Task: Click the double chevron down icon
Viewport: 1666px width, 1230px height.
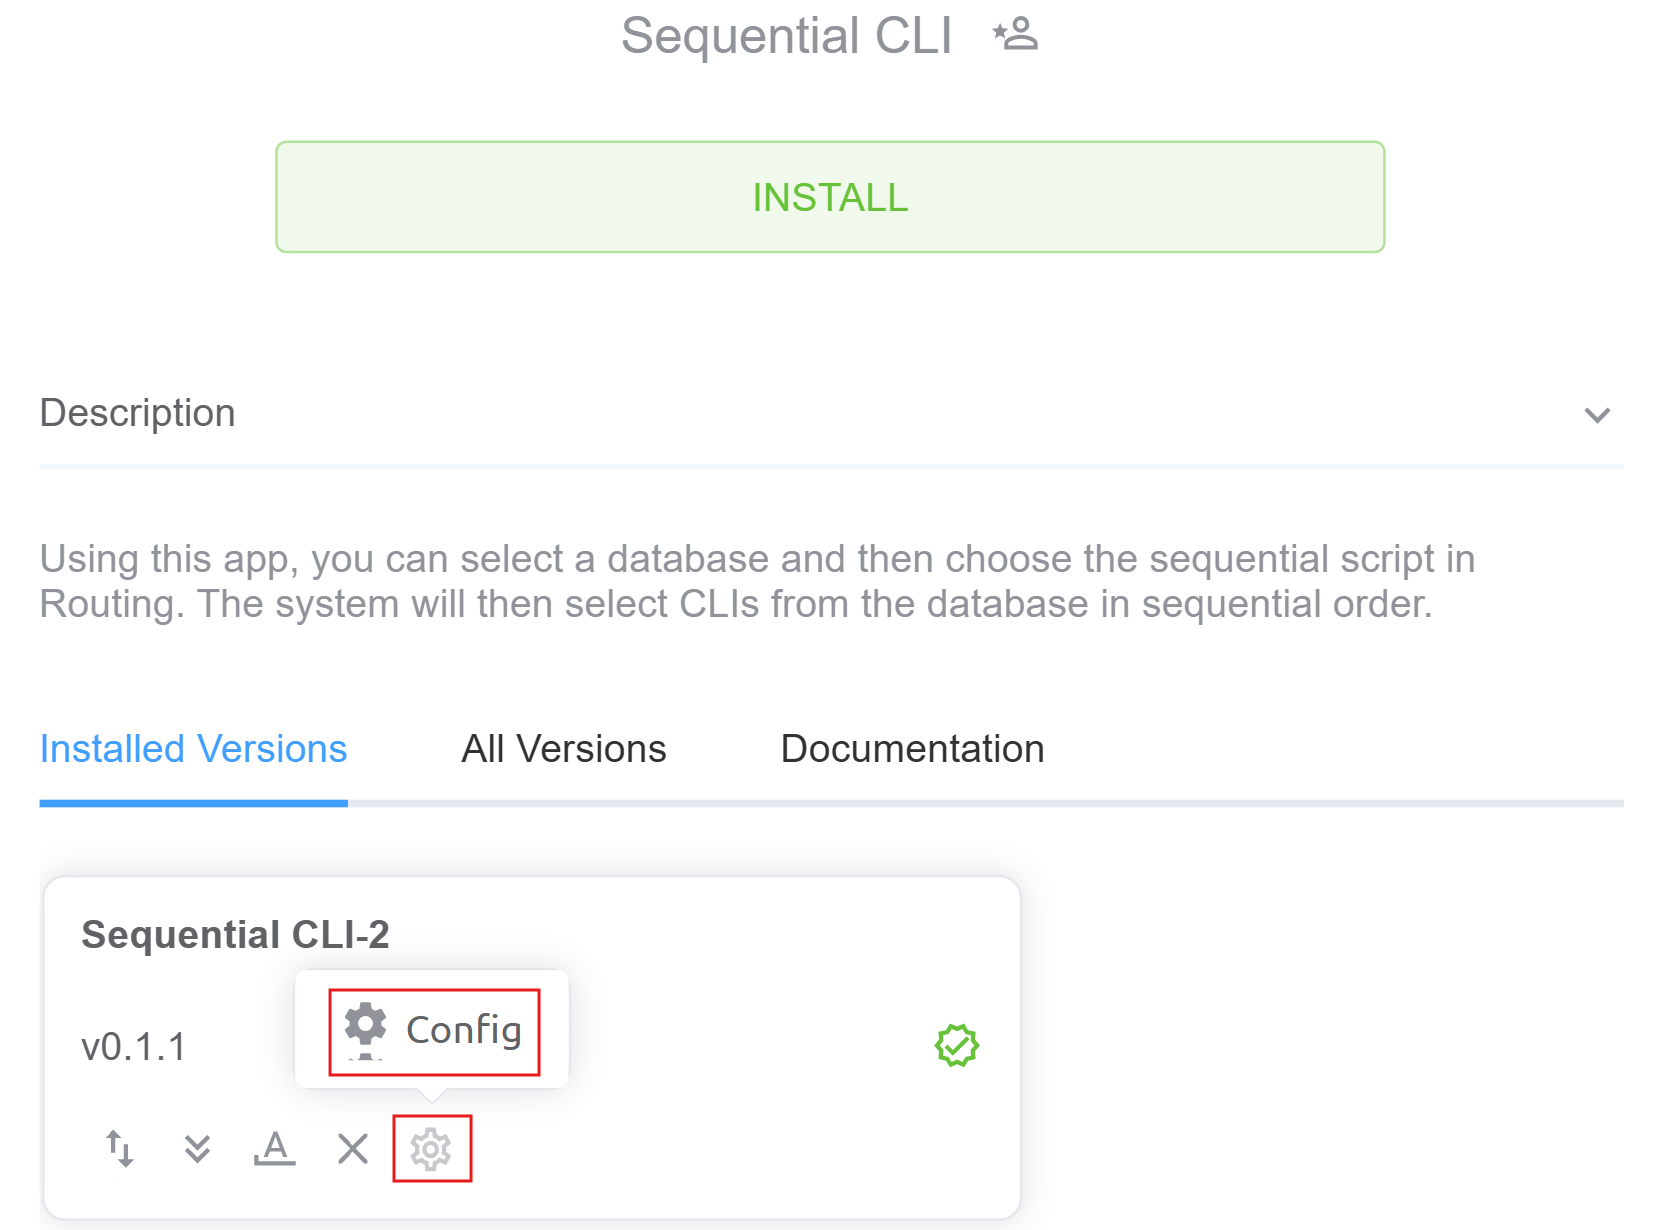Action: pyautogui.click(x=197, y=1148)
